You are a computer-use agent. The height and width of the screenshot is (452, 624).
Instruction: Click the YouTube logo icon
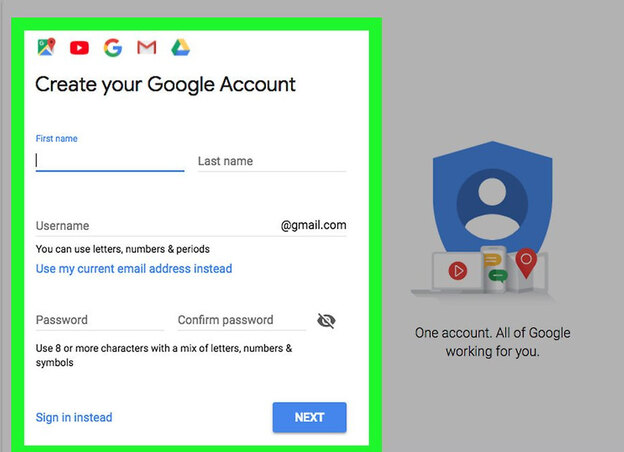80,48
